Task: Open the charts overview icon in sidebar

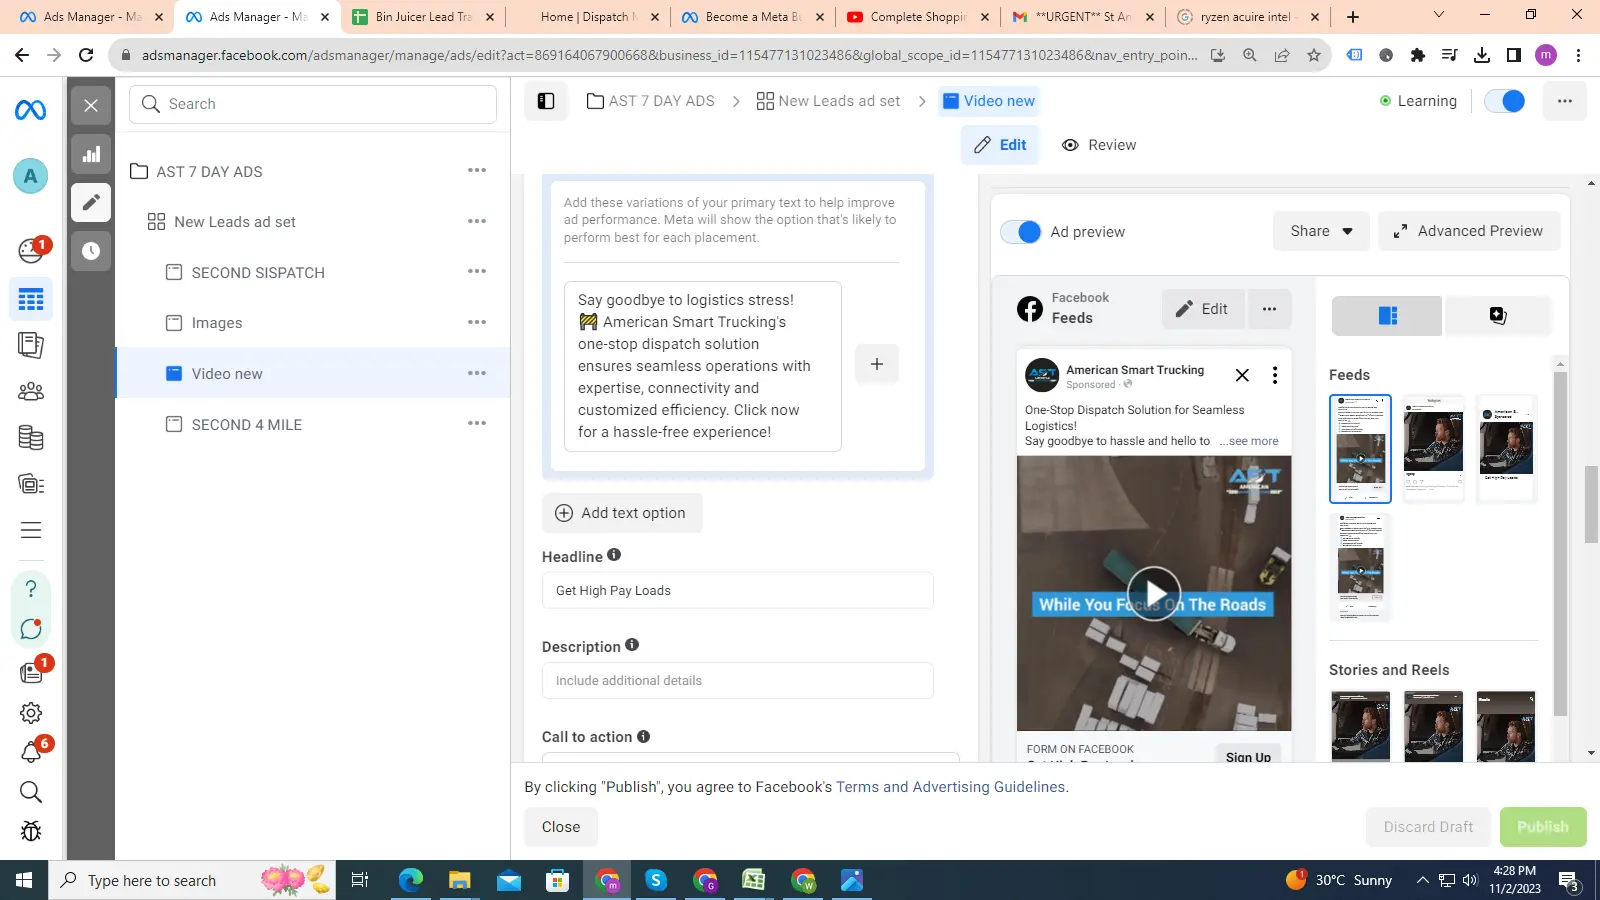Action: coord(91,154)
